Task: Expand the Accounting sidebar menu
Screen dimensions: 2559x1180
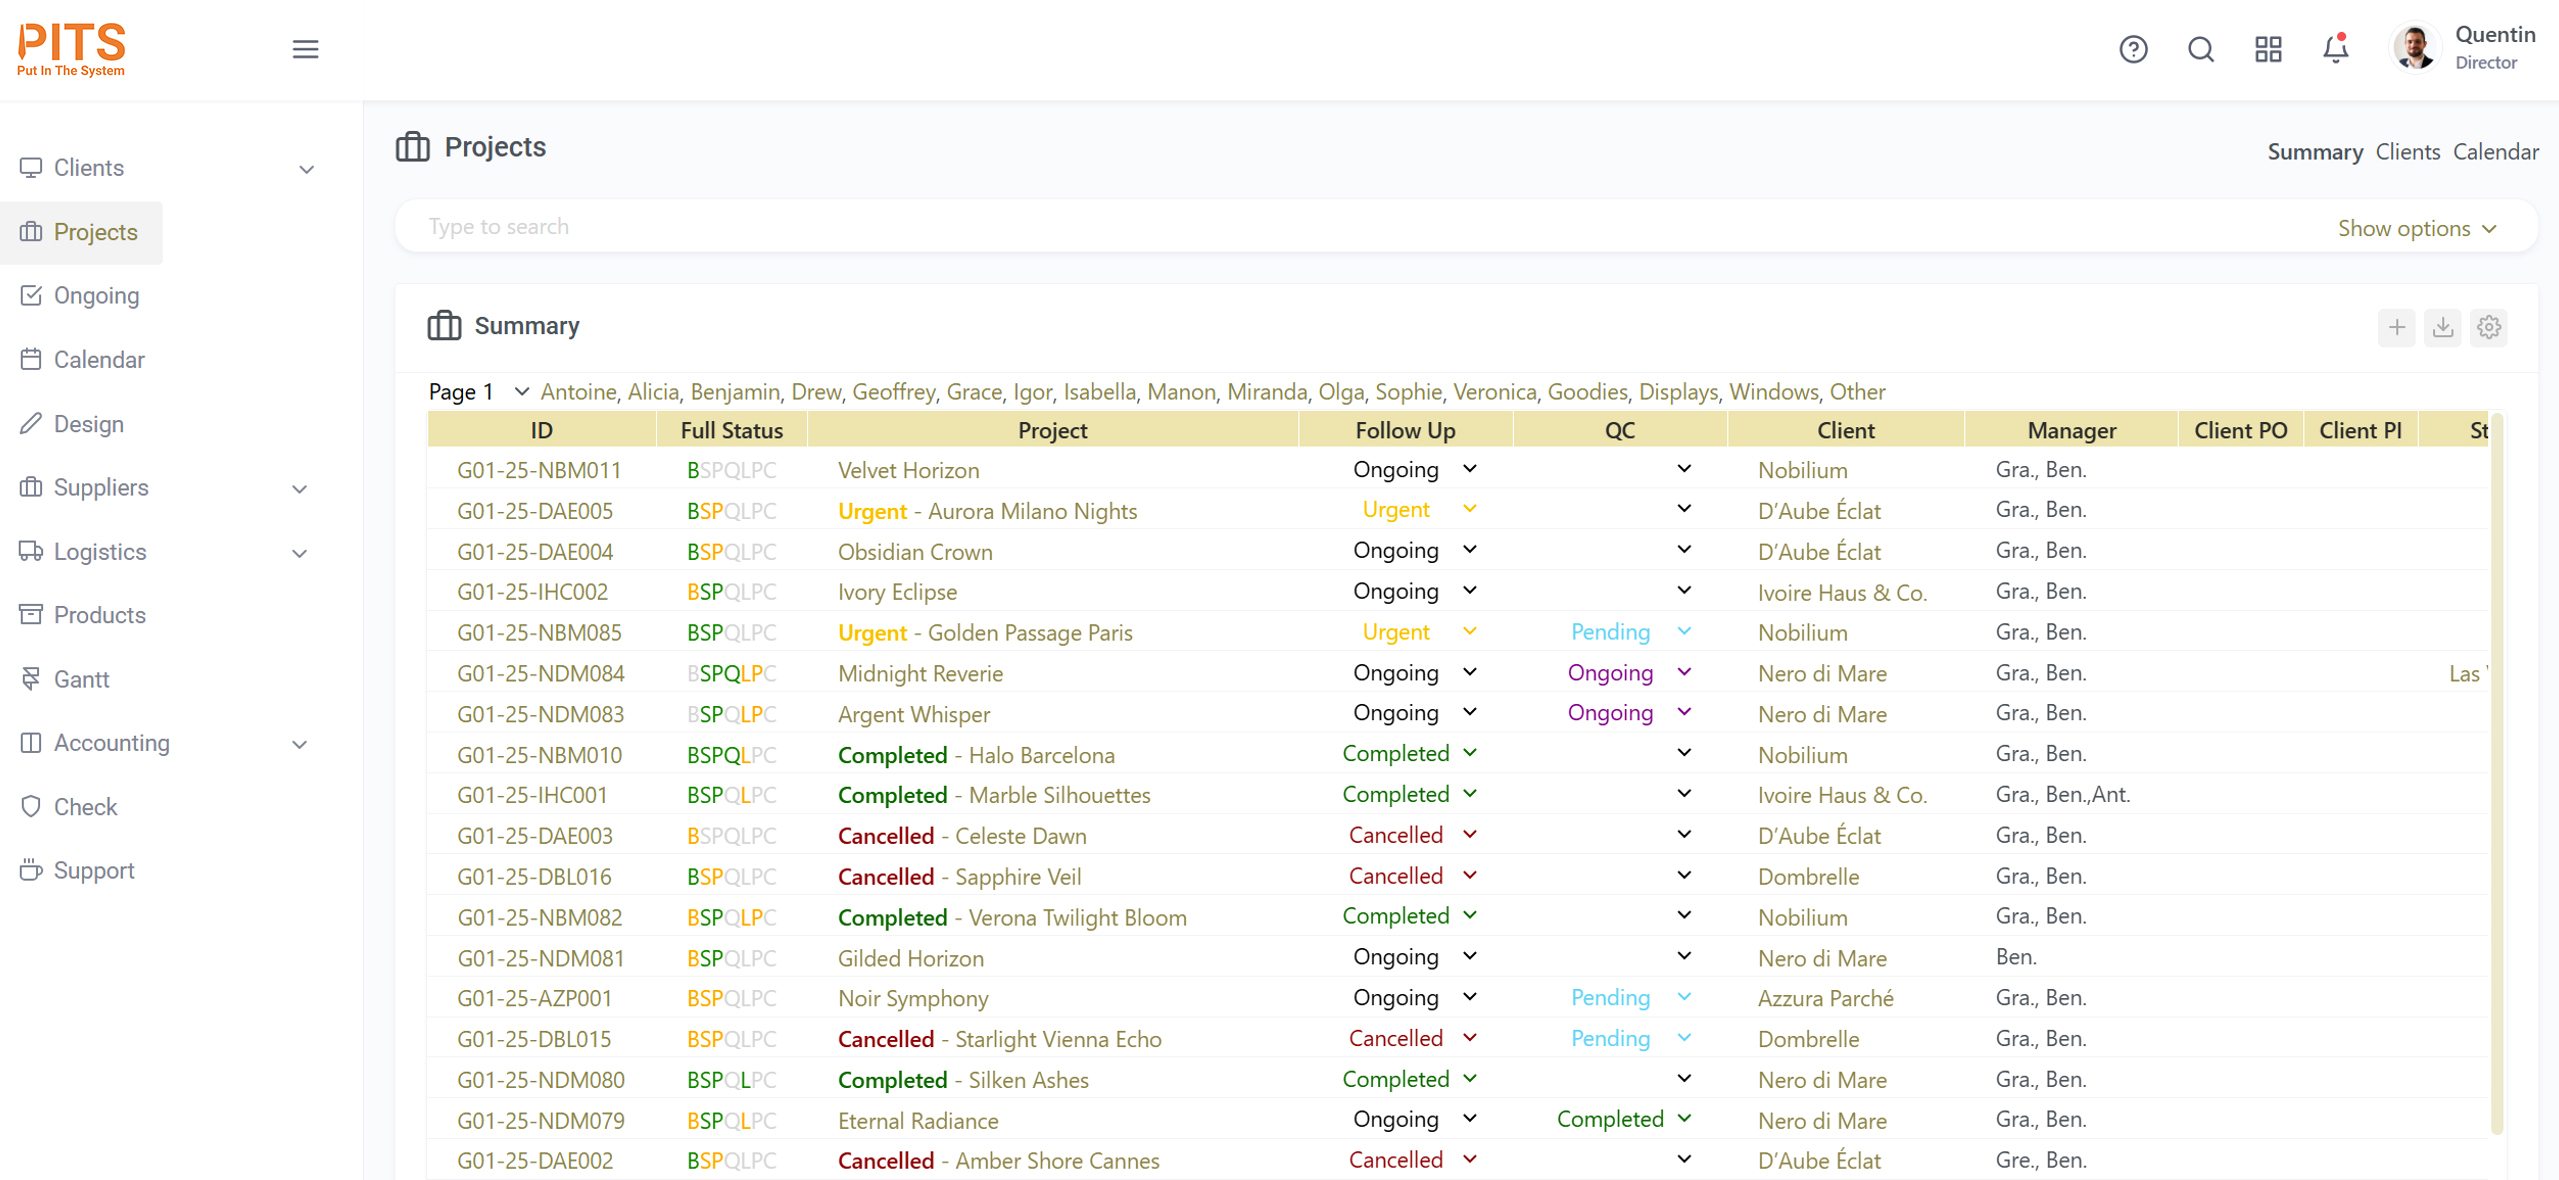Action: (299, 744)
